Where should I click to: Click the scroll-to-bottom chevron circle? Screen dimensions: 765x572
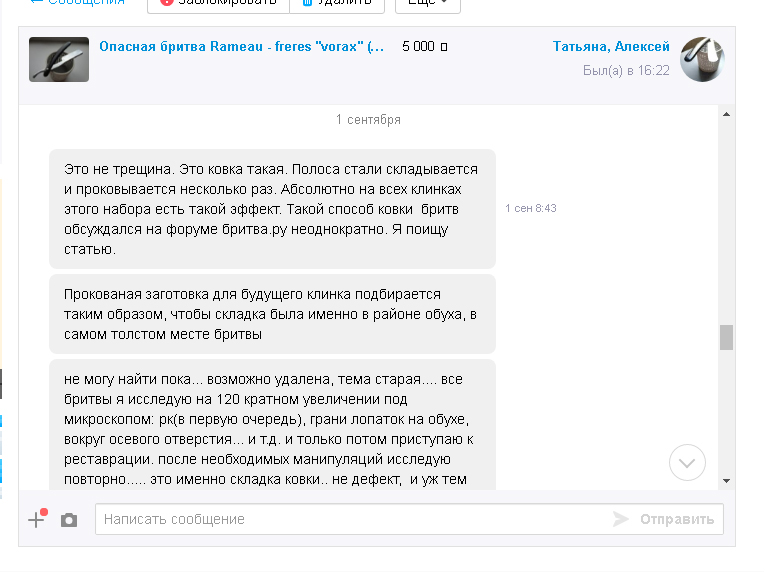coord(687,462)
